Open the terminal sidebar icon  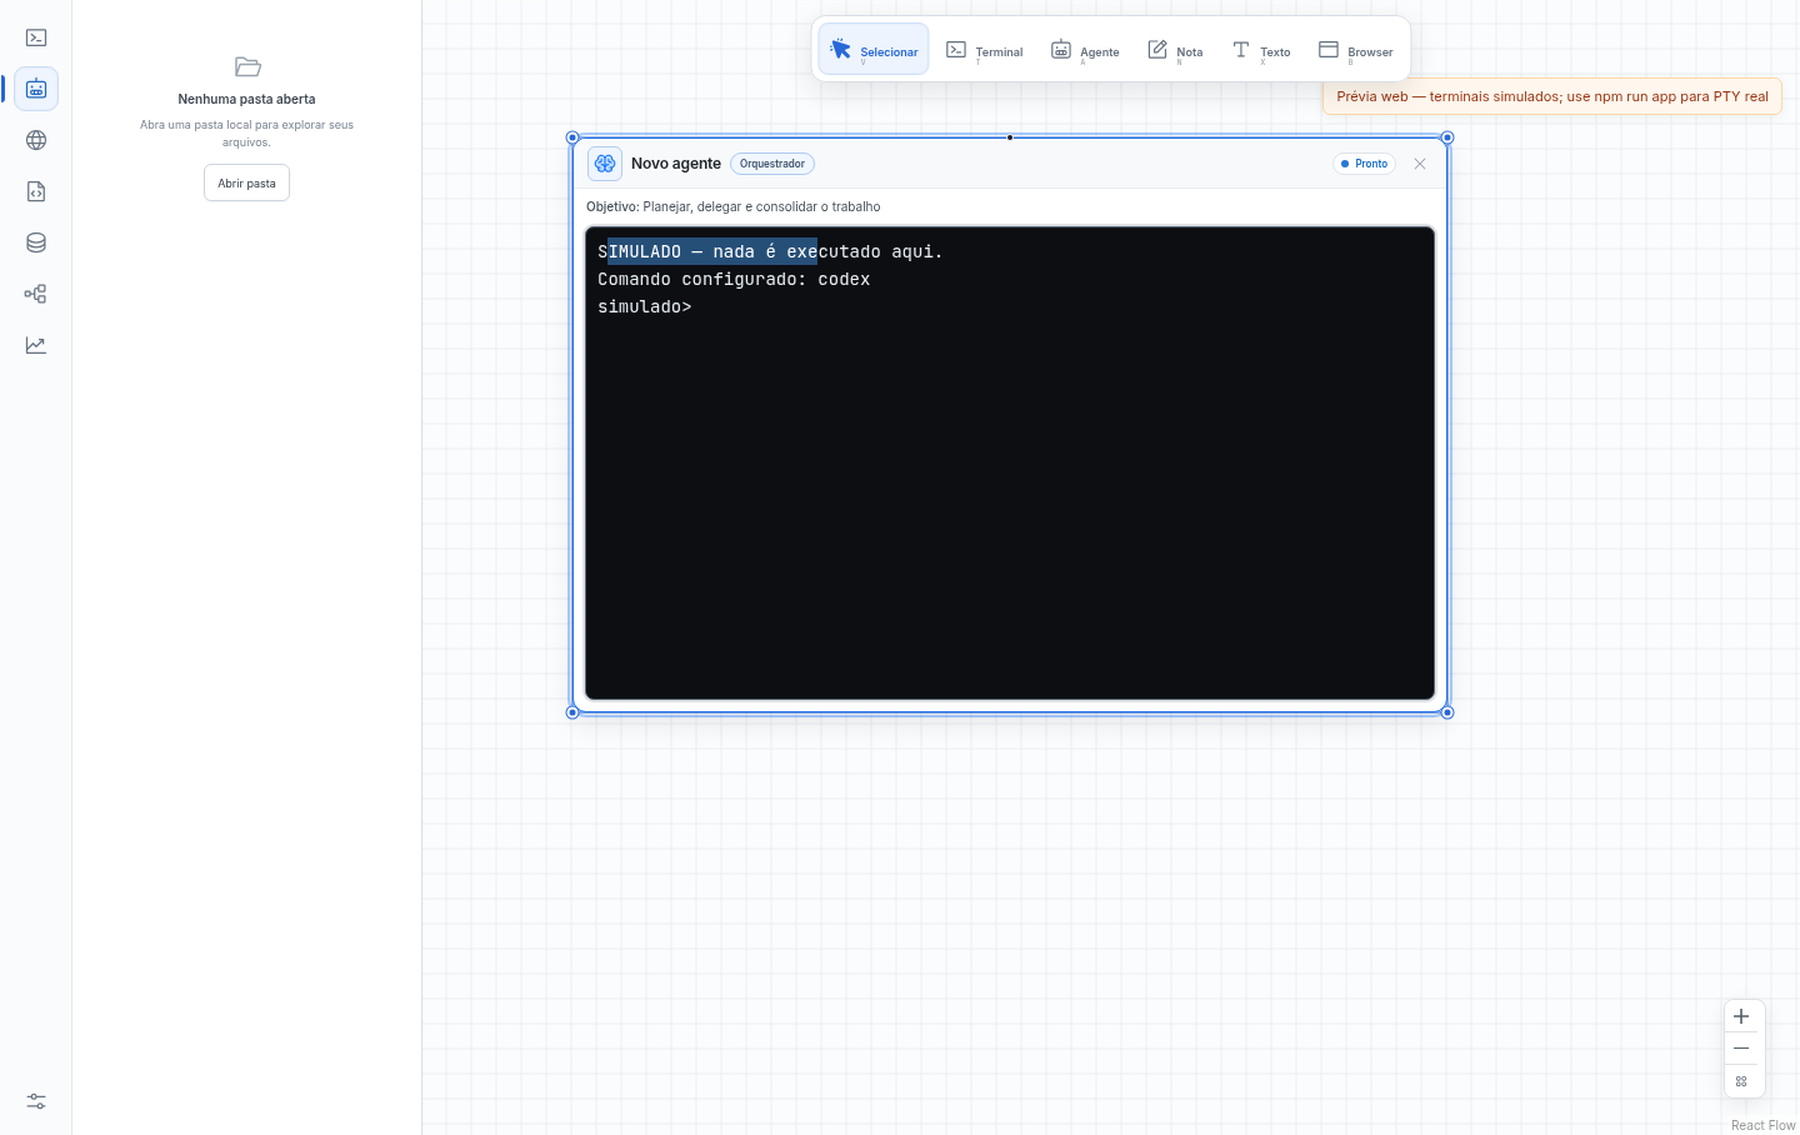click(36, 38)
